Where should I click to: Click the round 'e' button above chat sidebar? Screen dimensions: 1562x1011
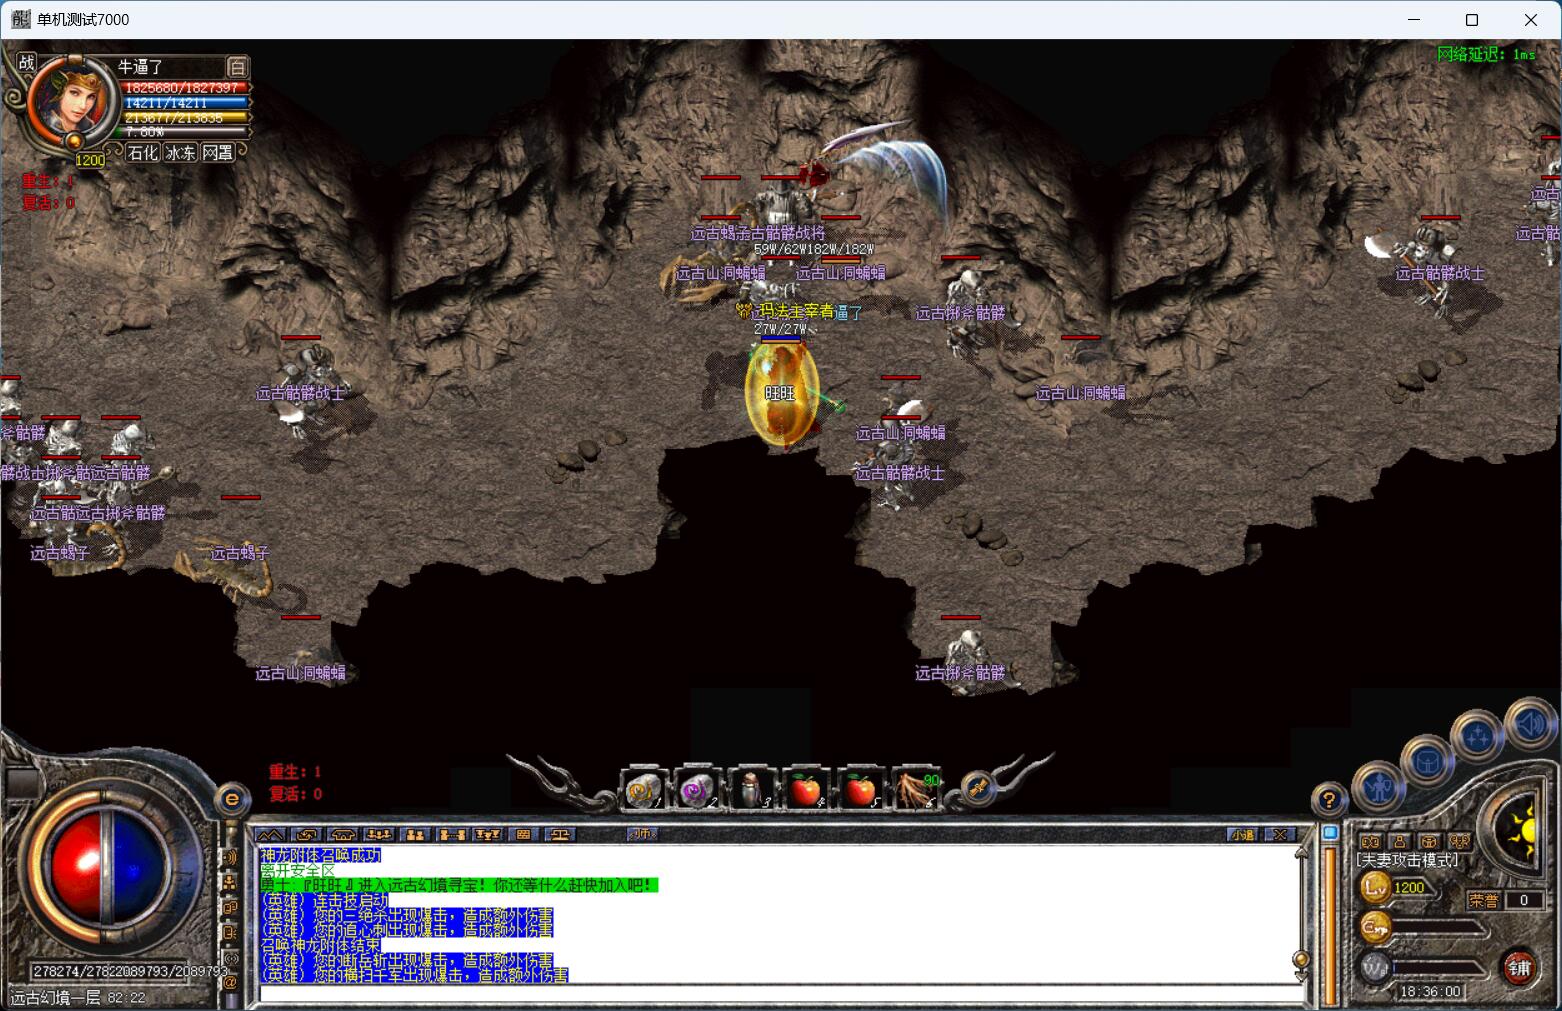click(232, 798)
